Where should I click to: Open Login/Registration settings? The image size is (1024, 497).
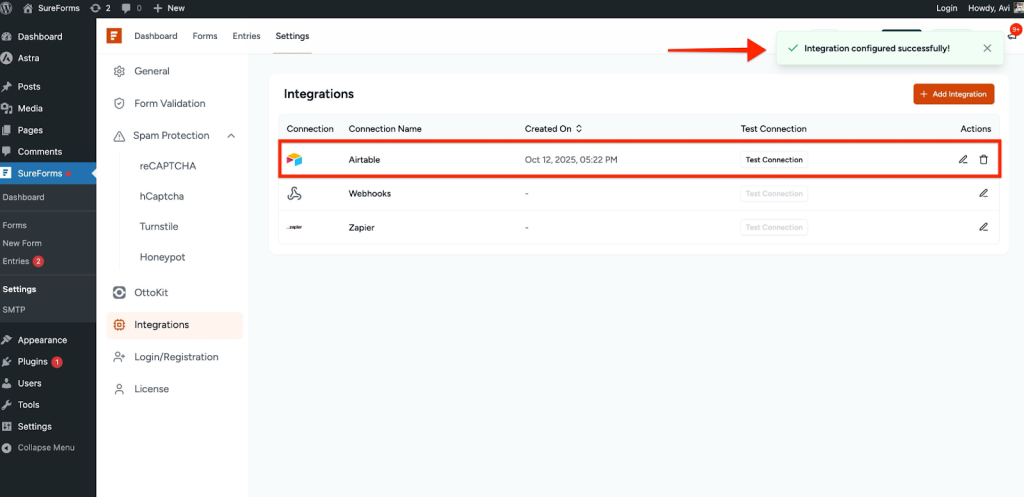(x=174, y=357)
